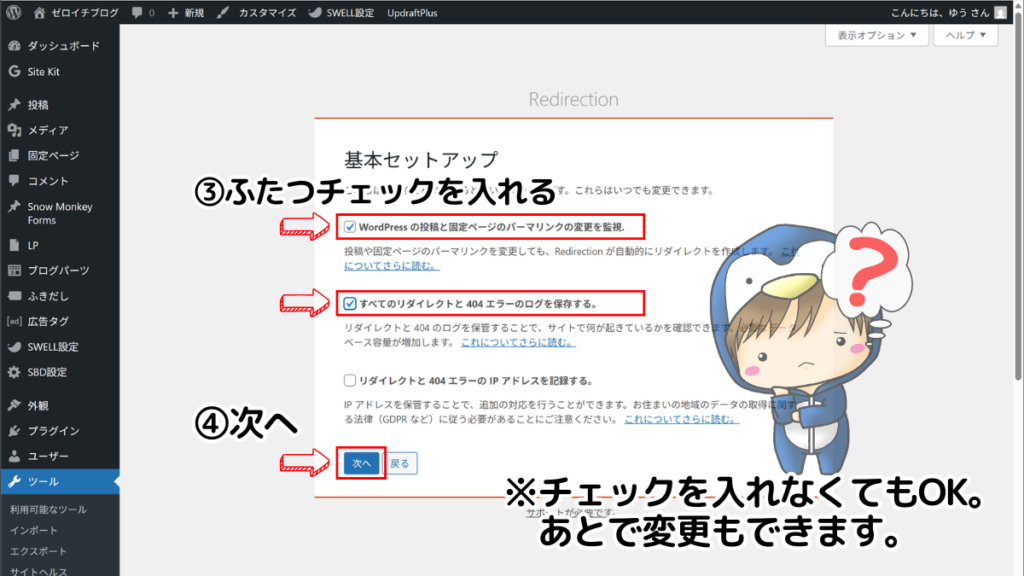Screen dimensions: 1024x576
Task: Click the コメント bubble icon in sidebar
Action: [14, 181]
